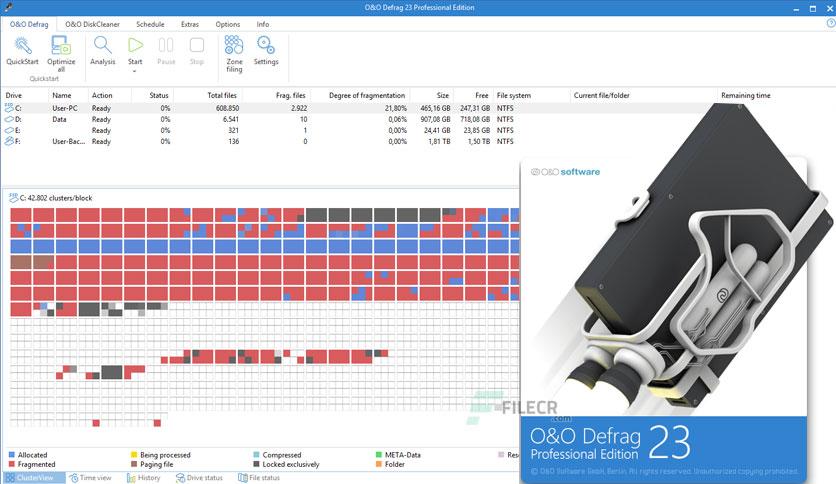
Task: Click the green META-Data swatch
Action: (379, 455)
